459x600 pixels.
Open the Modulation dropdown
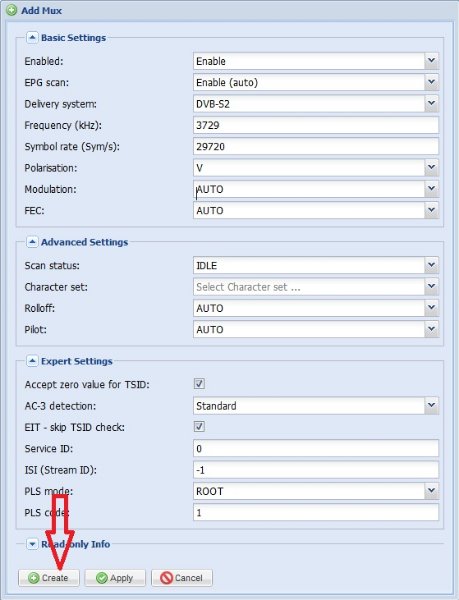point(316,189)
